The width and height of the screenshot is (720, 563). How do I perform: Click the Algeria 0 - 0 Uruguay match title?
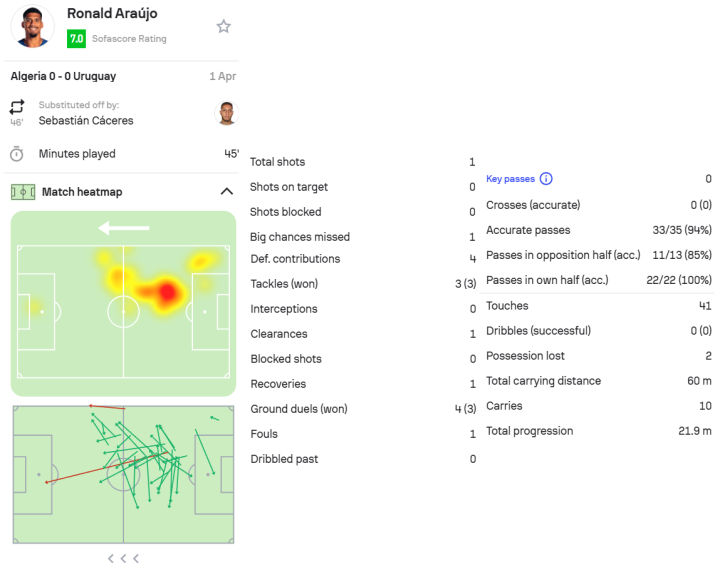click(x=63, y=76)
